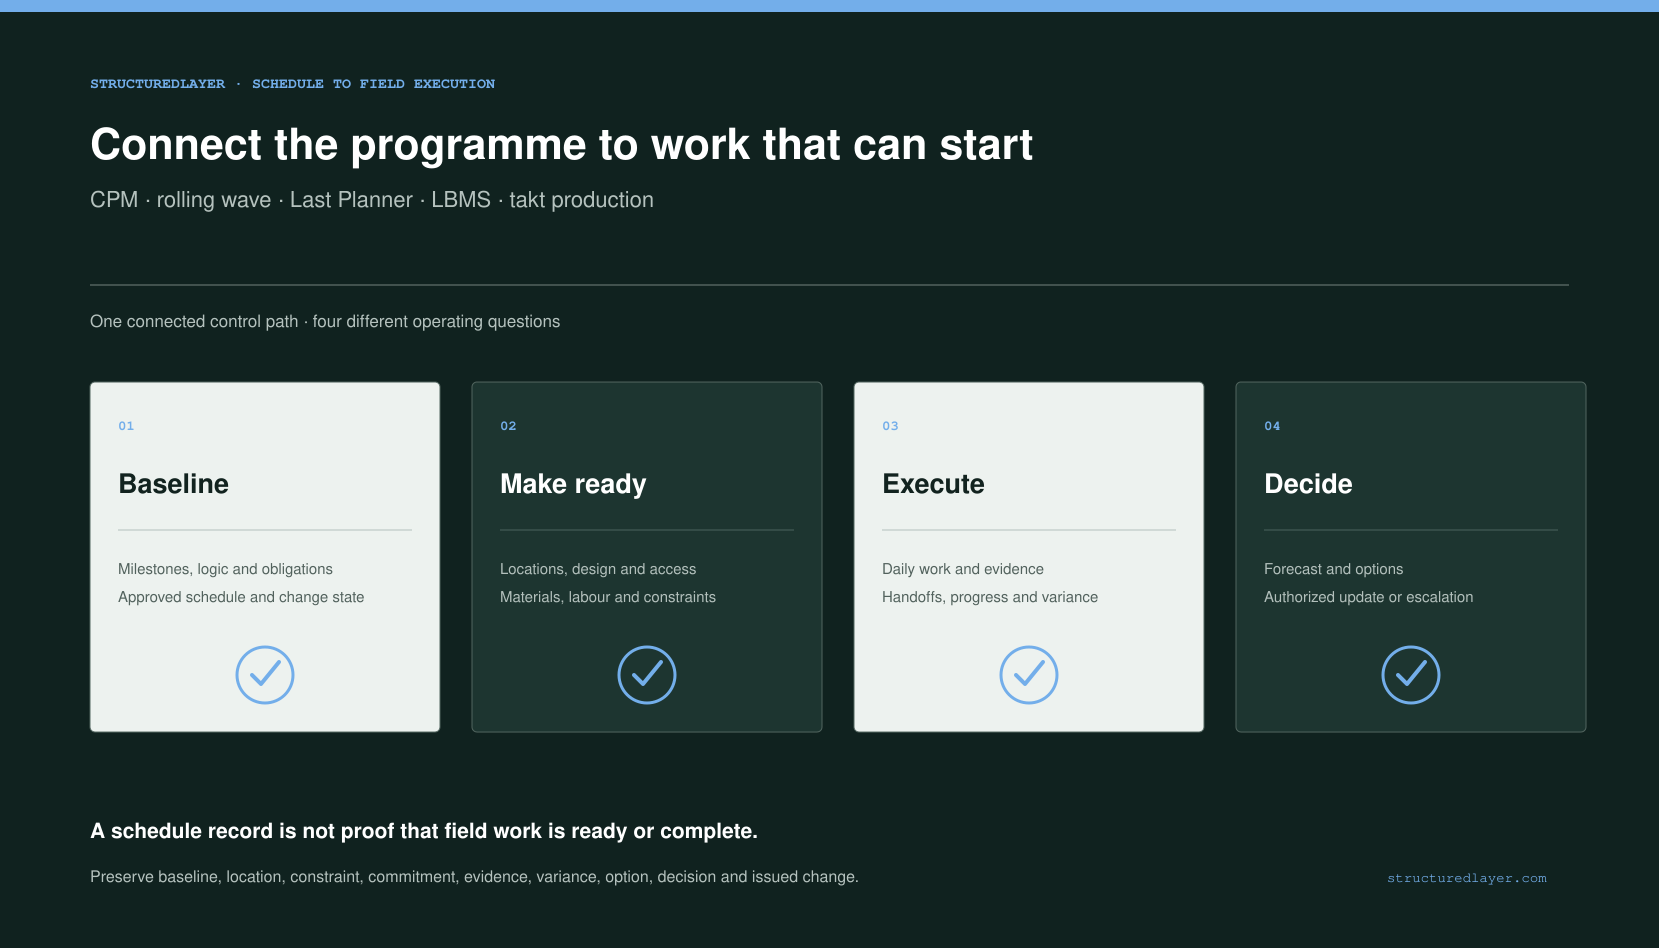Image resolution: width=1659 pixels, height=948 pixels.
Task: Click 'Approved schedule and change state' line
Action: [x=241, y=597]
